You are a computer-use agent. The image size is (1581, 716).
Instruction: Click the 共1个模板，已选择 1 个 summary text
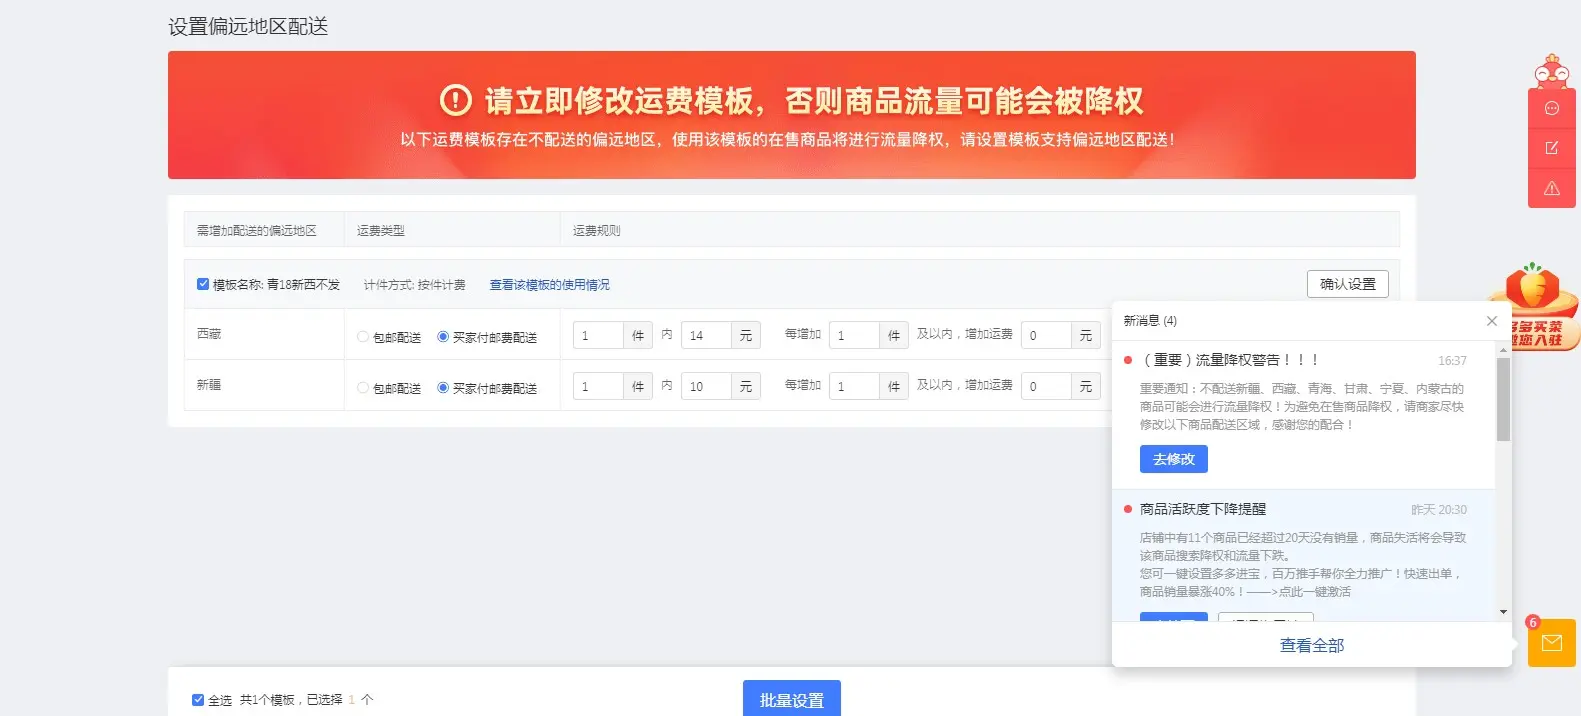tap(307, 700)
